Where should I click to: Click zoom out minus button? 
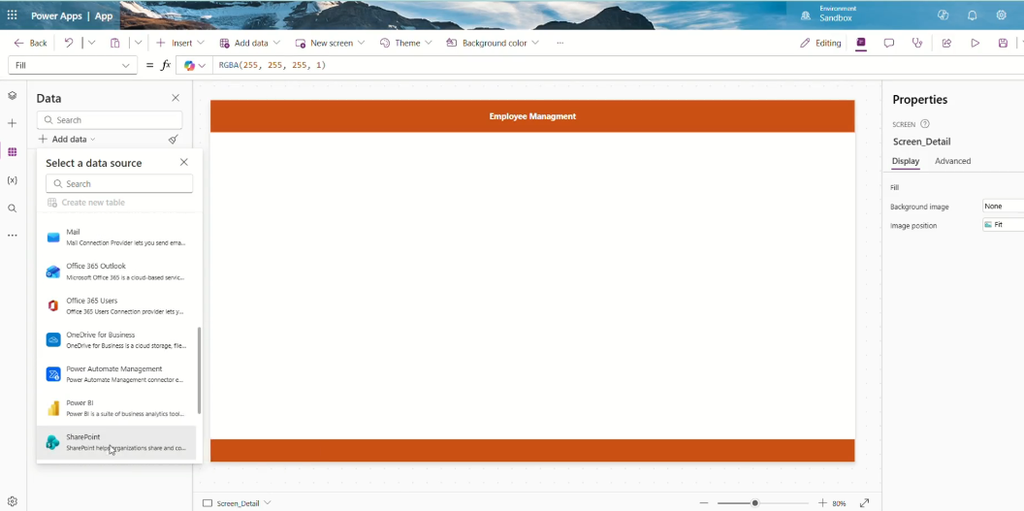703,503
